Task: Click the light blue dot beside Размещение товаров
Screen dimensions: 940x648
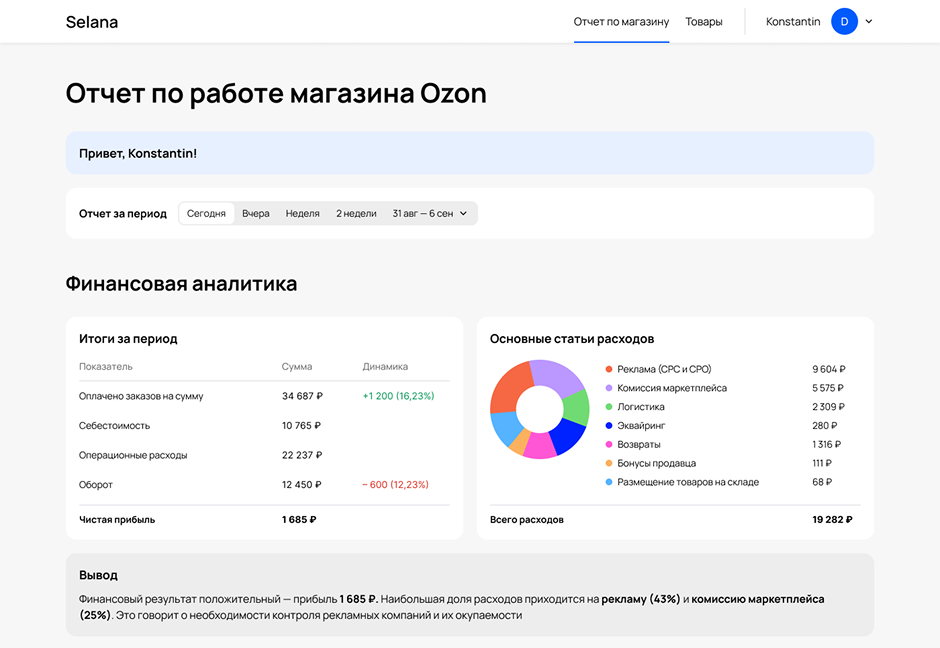Action: [609, 481]
